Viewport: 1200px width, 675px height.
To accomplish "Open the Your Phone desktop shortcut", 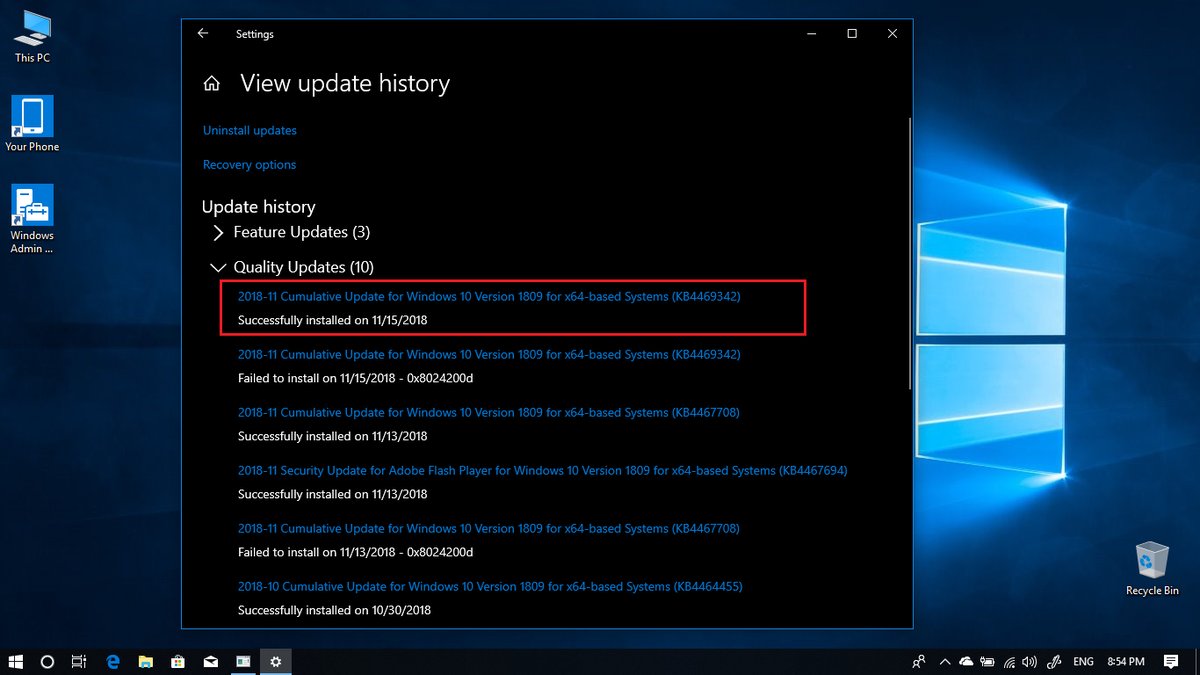I will point(32,124).
